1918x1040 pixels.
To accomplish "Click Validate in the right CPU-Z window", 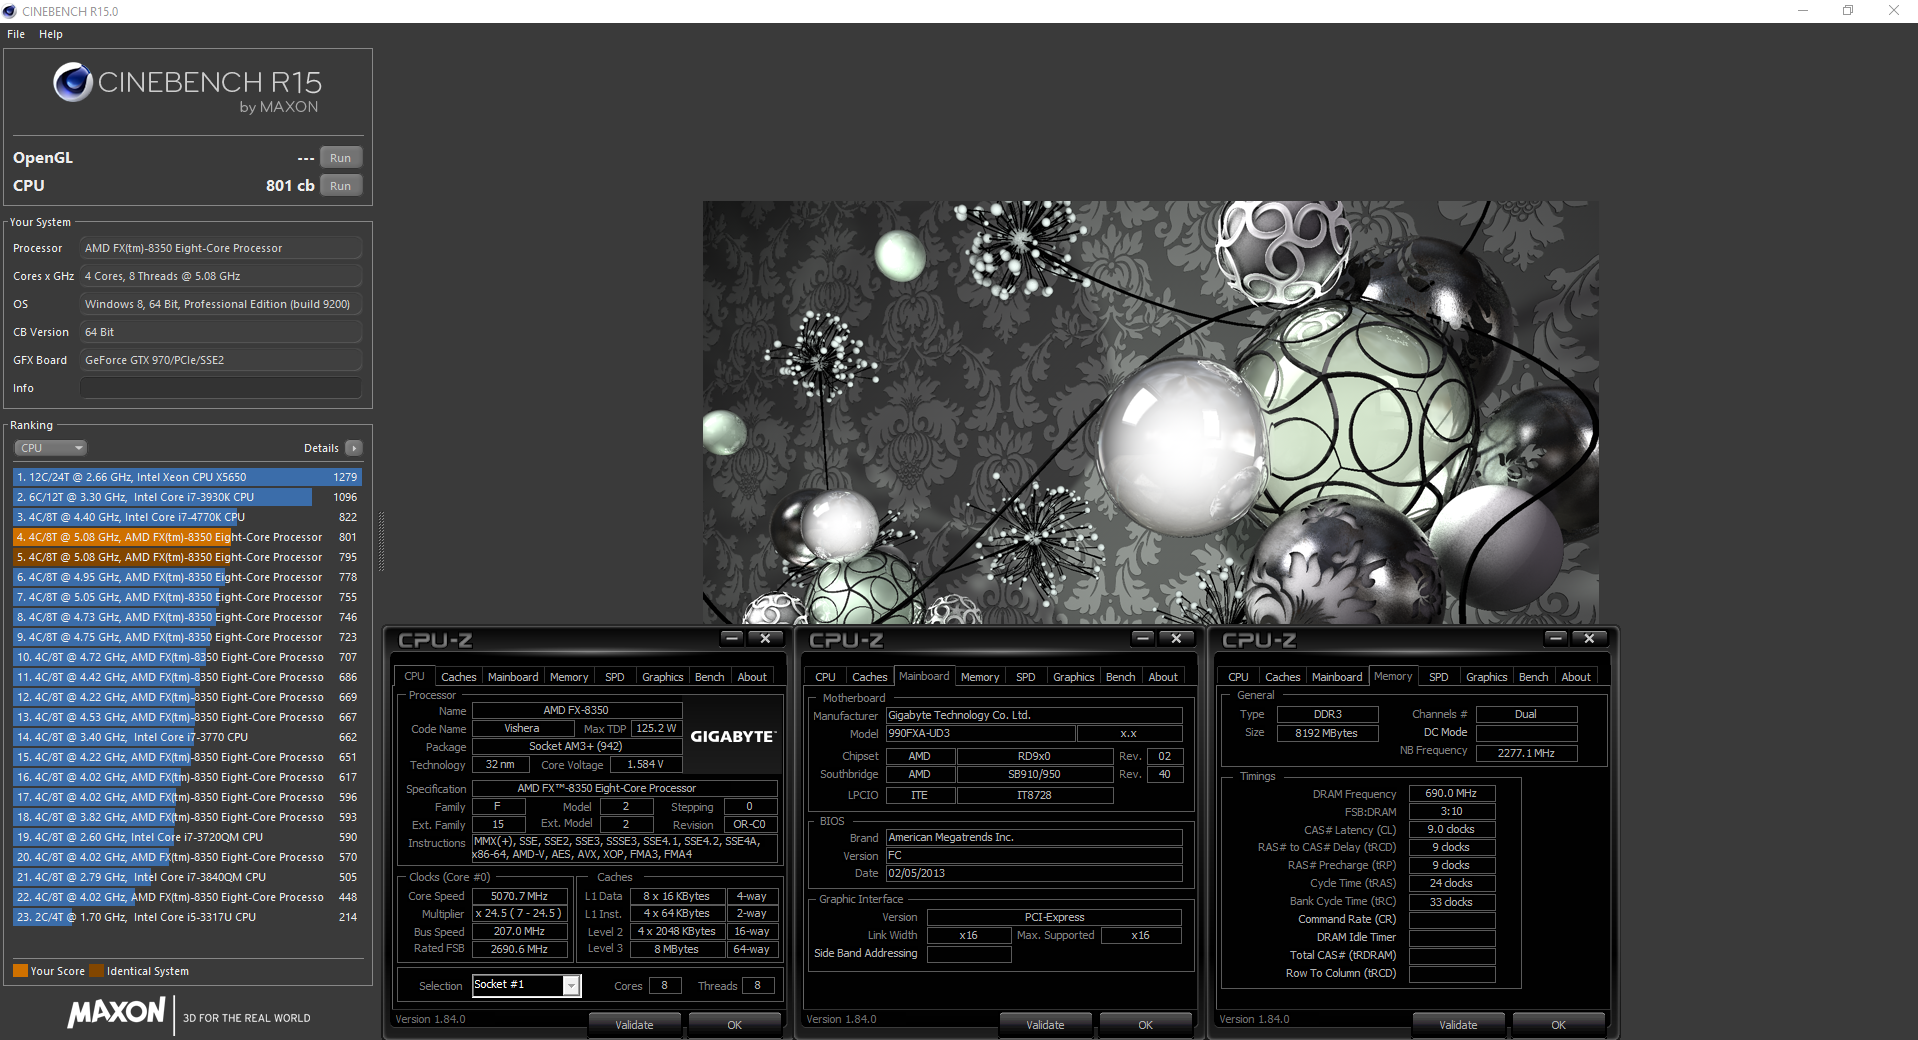I will tap(1458, 1025).
